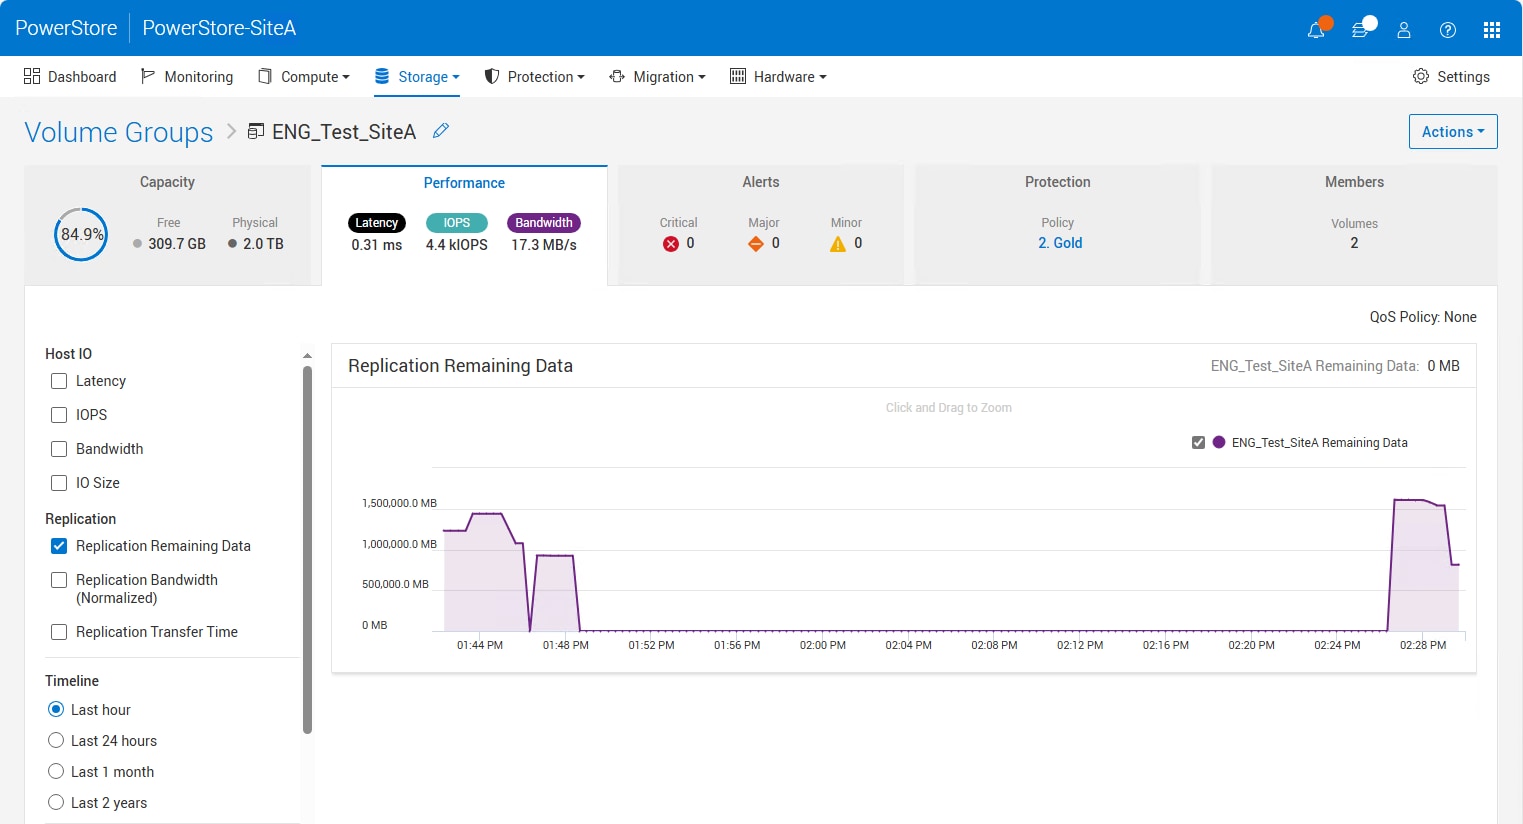Enable Replication Transfer Time checkbox
Screen dimensions: 1523x824
59,632
